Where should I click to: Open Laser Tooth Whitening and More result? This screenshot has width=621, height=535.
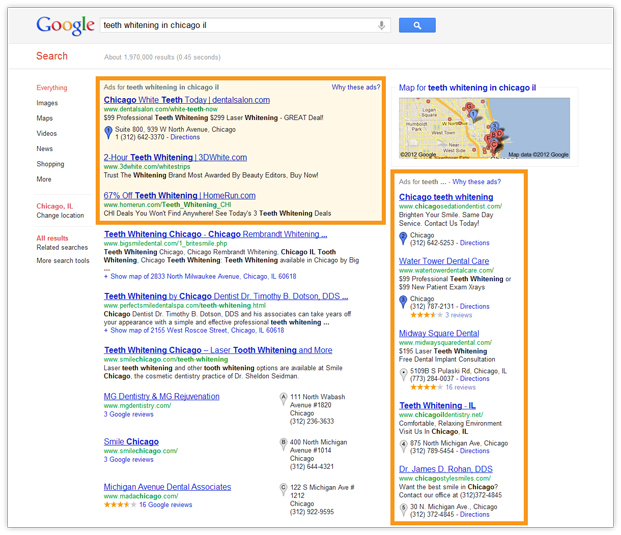click(x=218, y=350)
